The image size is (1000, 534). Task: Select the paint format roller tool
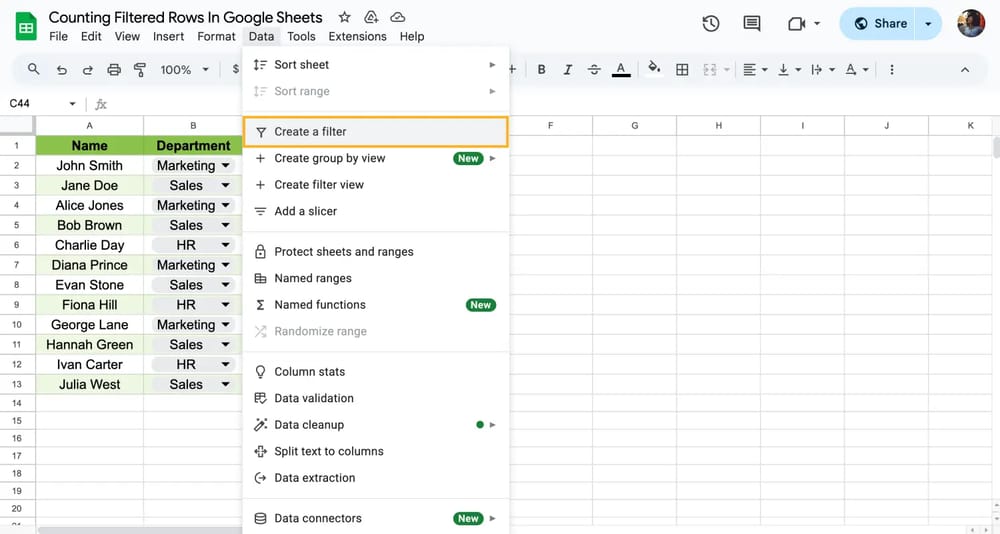tap(140, 70)
